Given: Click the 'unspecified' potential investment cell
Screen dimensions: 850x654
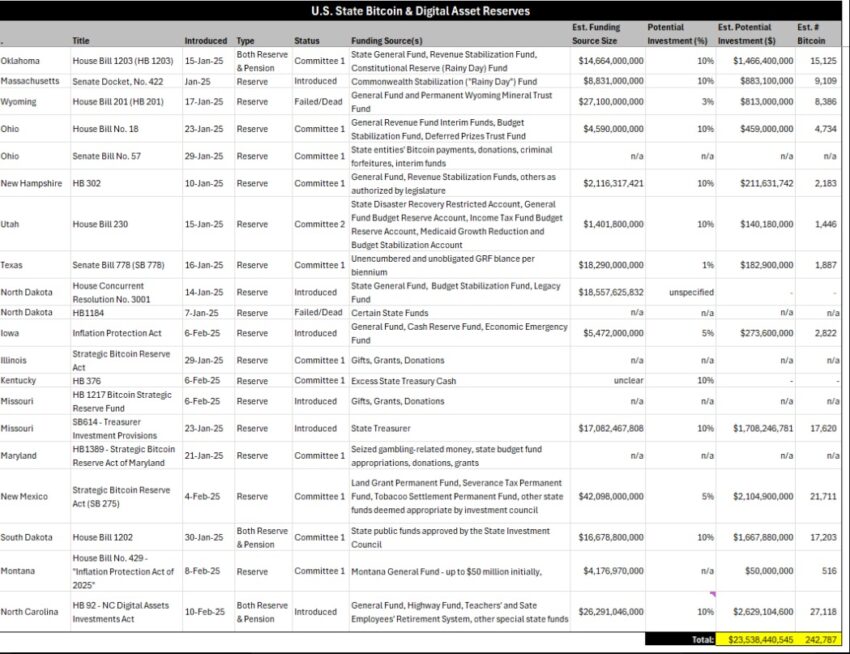Looking at the screenshot, I should (681, 292).
